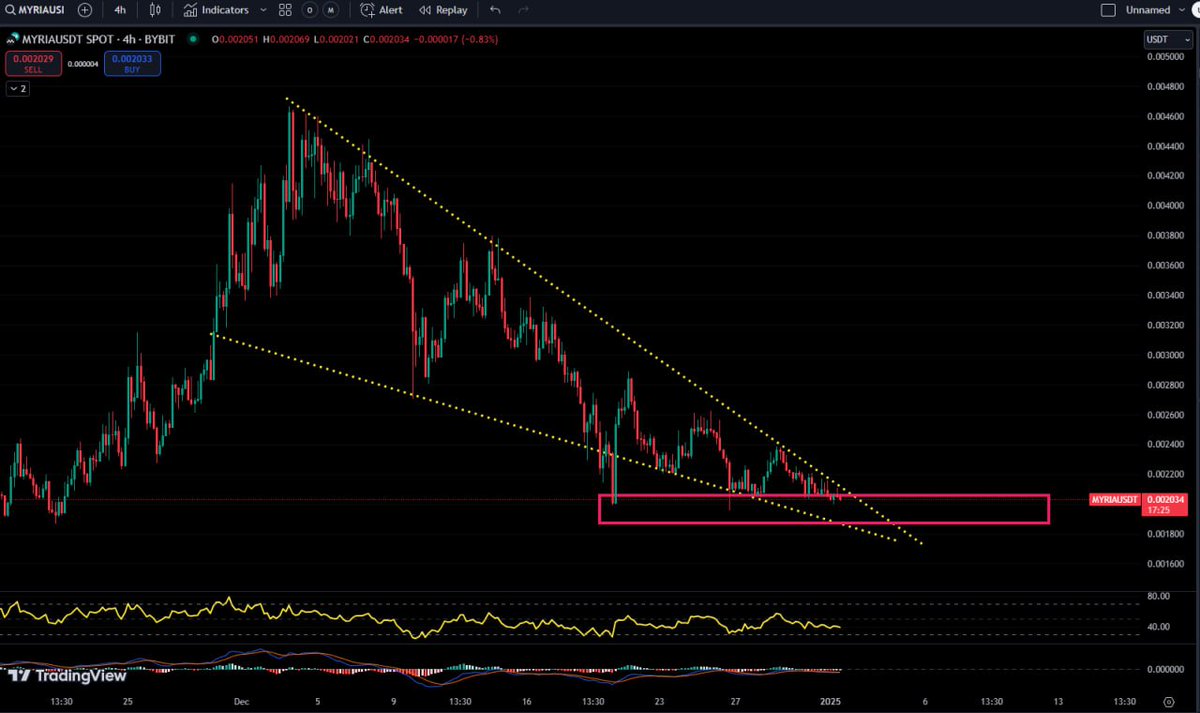Redo the last chart action
The width and height of the screenshot is (1200, 713).
(523, 10)
